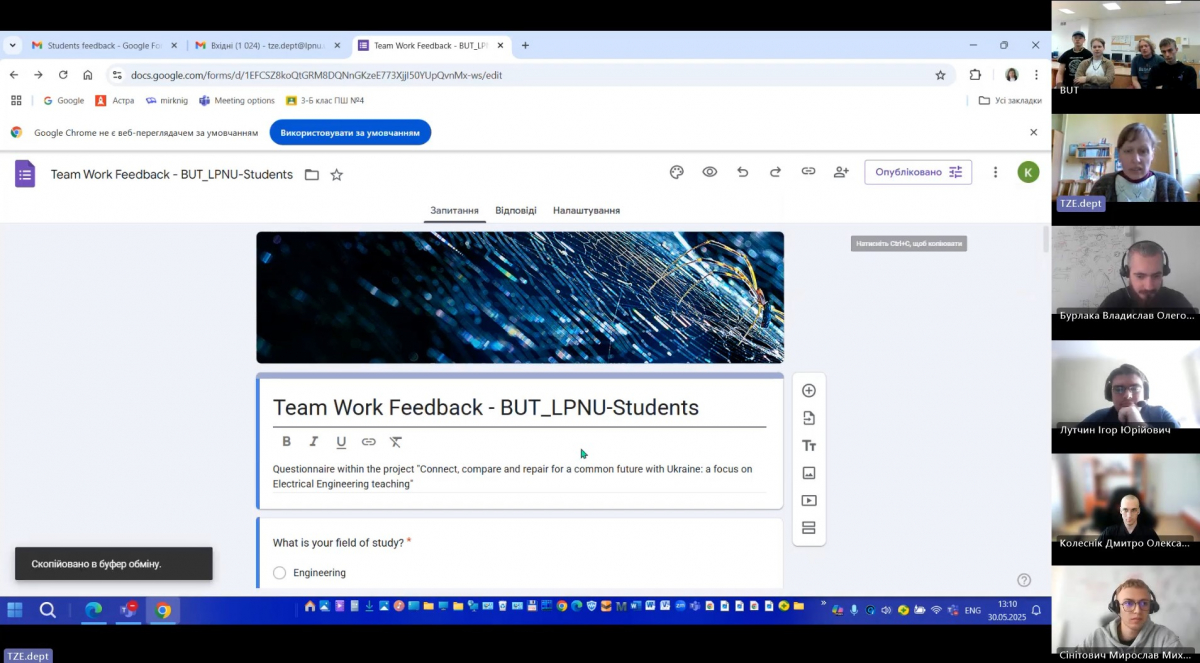Expand the Chrome tab search chevron
Image resolution: width=1200 pixels, height=663 pixels.
point(13,45)
